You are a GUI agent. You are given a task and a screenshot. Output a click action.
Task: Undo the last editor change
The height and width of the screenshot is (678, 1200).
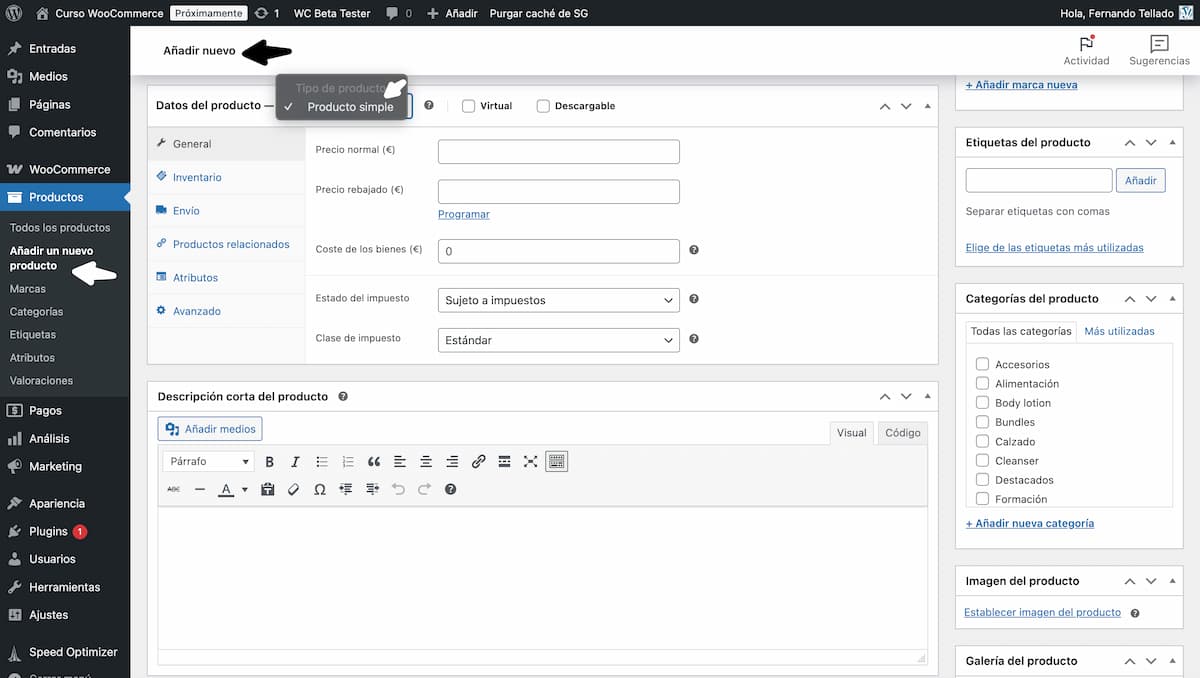[x=399, y=489]
